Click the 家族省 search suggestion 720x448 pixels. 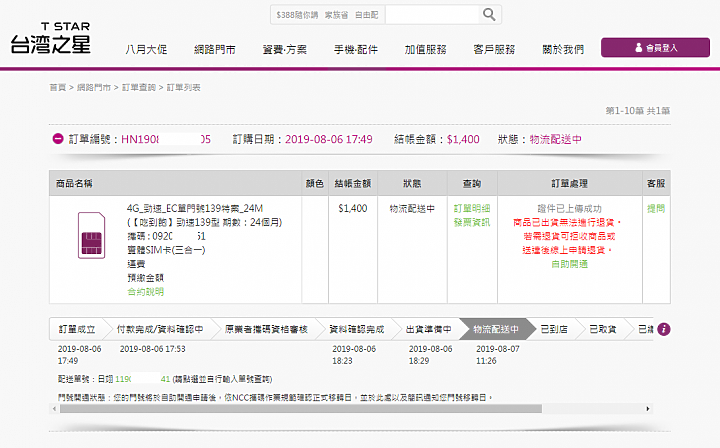[x=337, y=15]
